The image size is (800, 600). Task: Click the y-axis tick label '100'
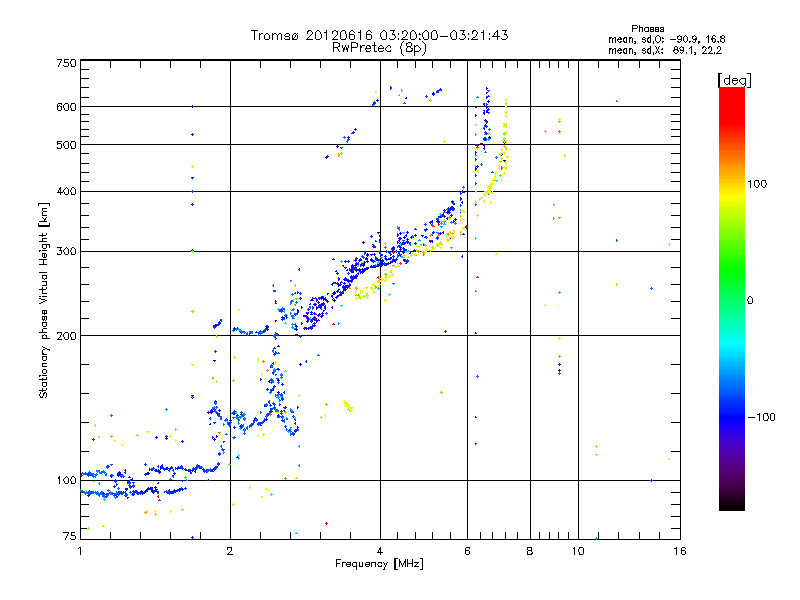click(x=66, y=481)
